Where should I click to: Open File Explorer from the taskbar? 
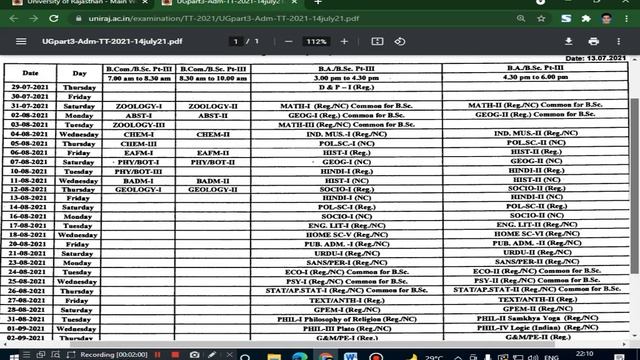click(274, 357)
